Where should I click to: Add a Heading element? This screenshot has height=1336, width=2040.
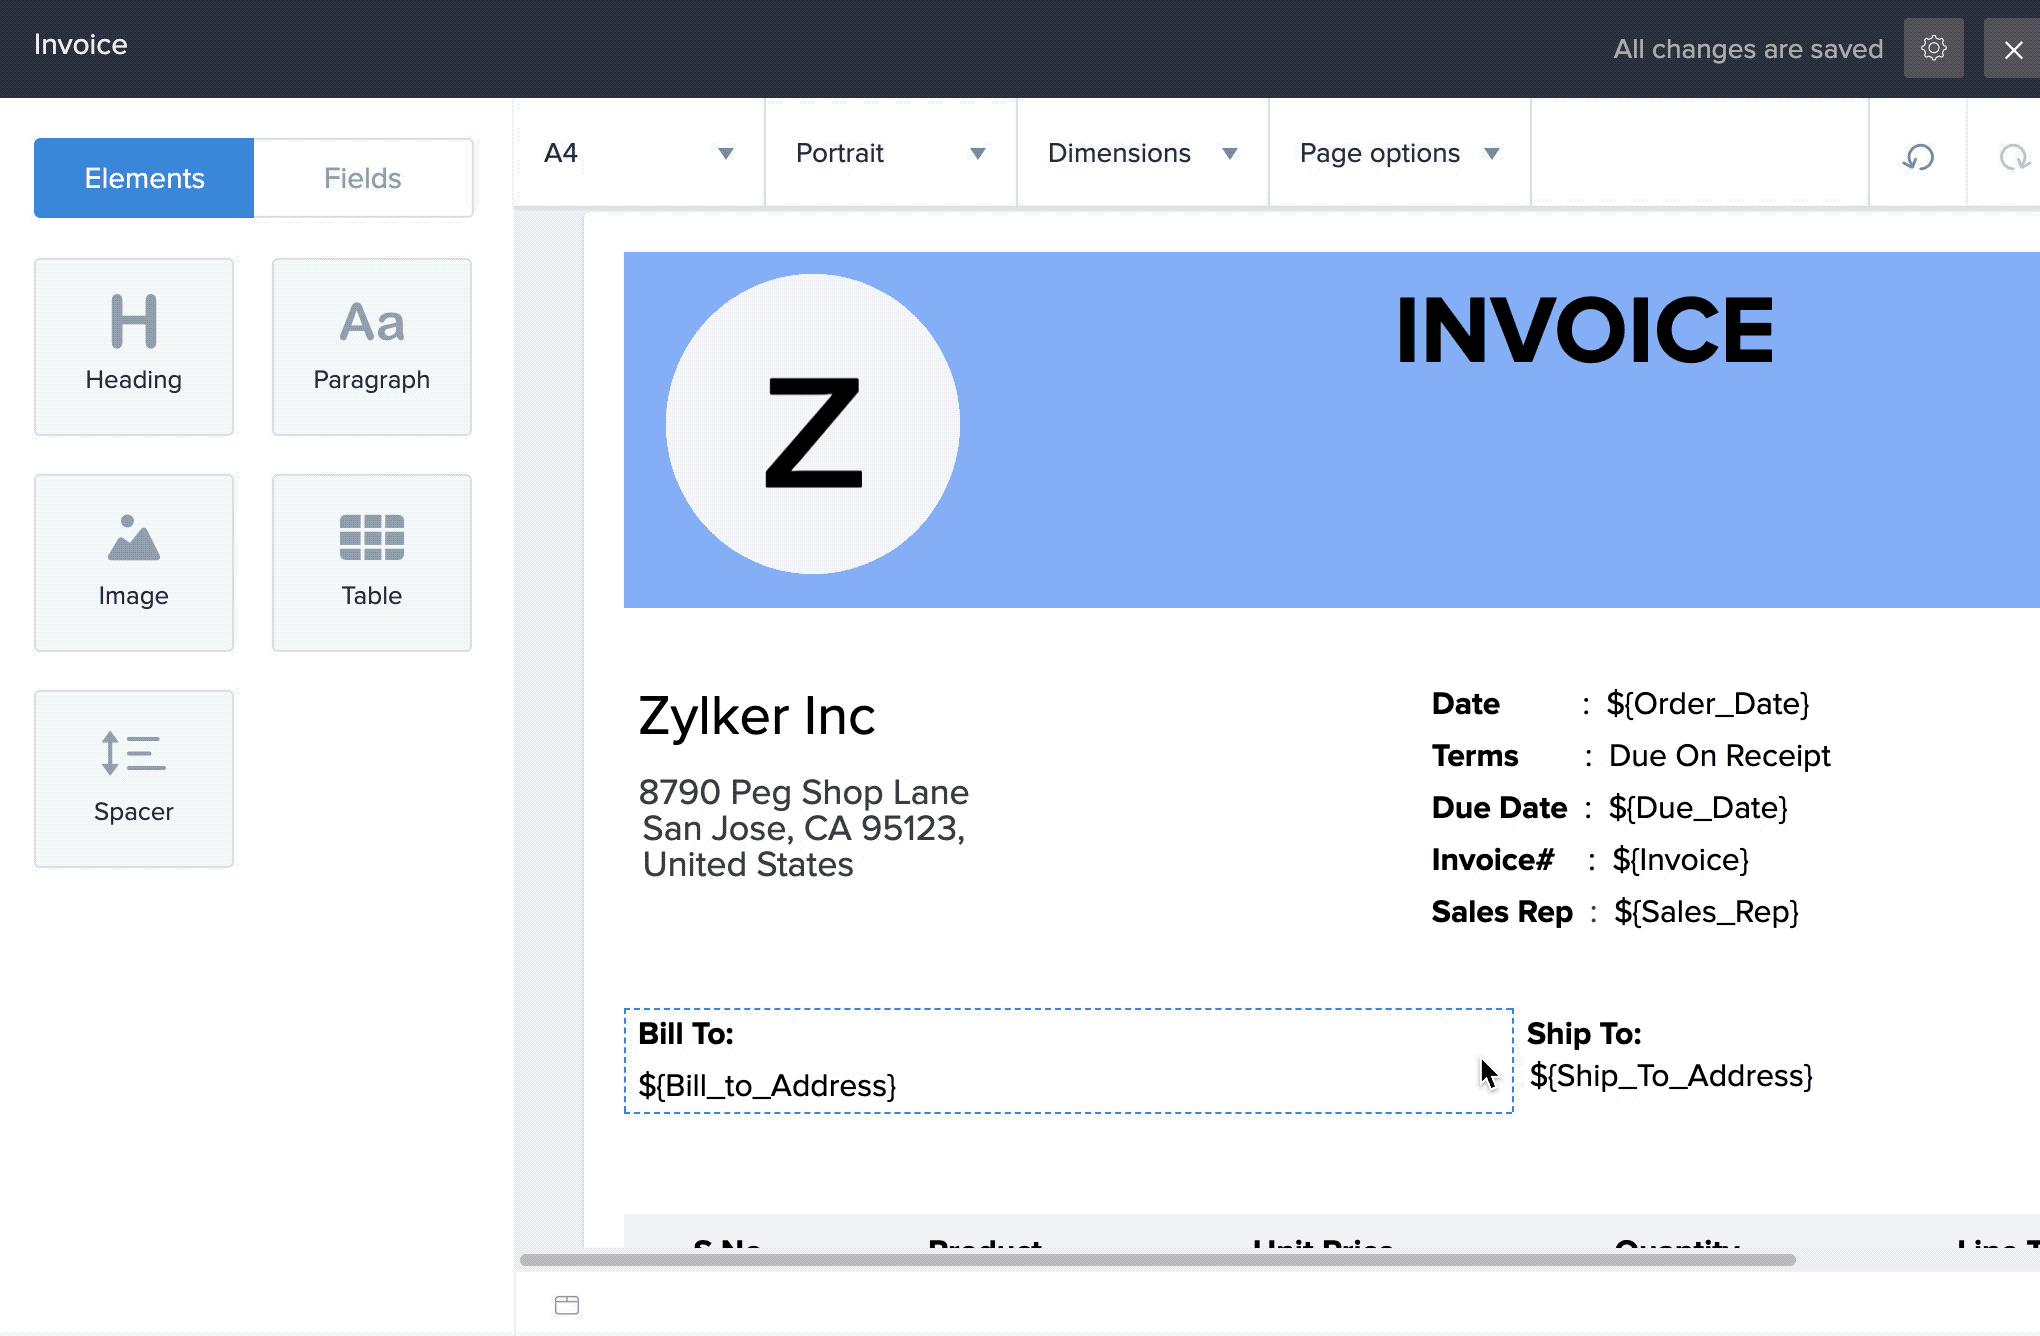[134, 346]
